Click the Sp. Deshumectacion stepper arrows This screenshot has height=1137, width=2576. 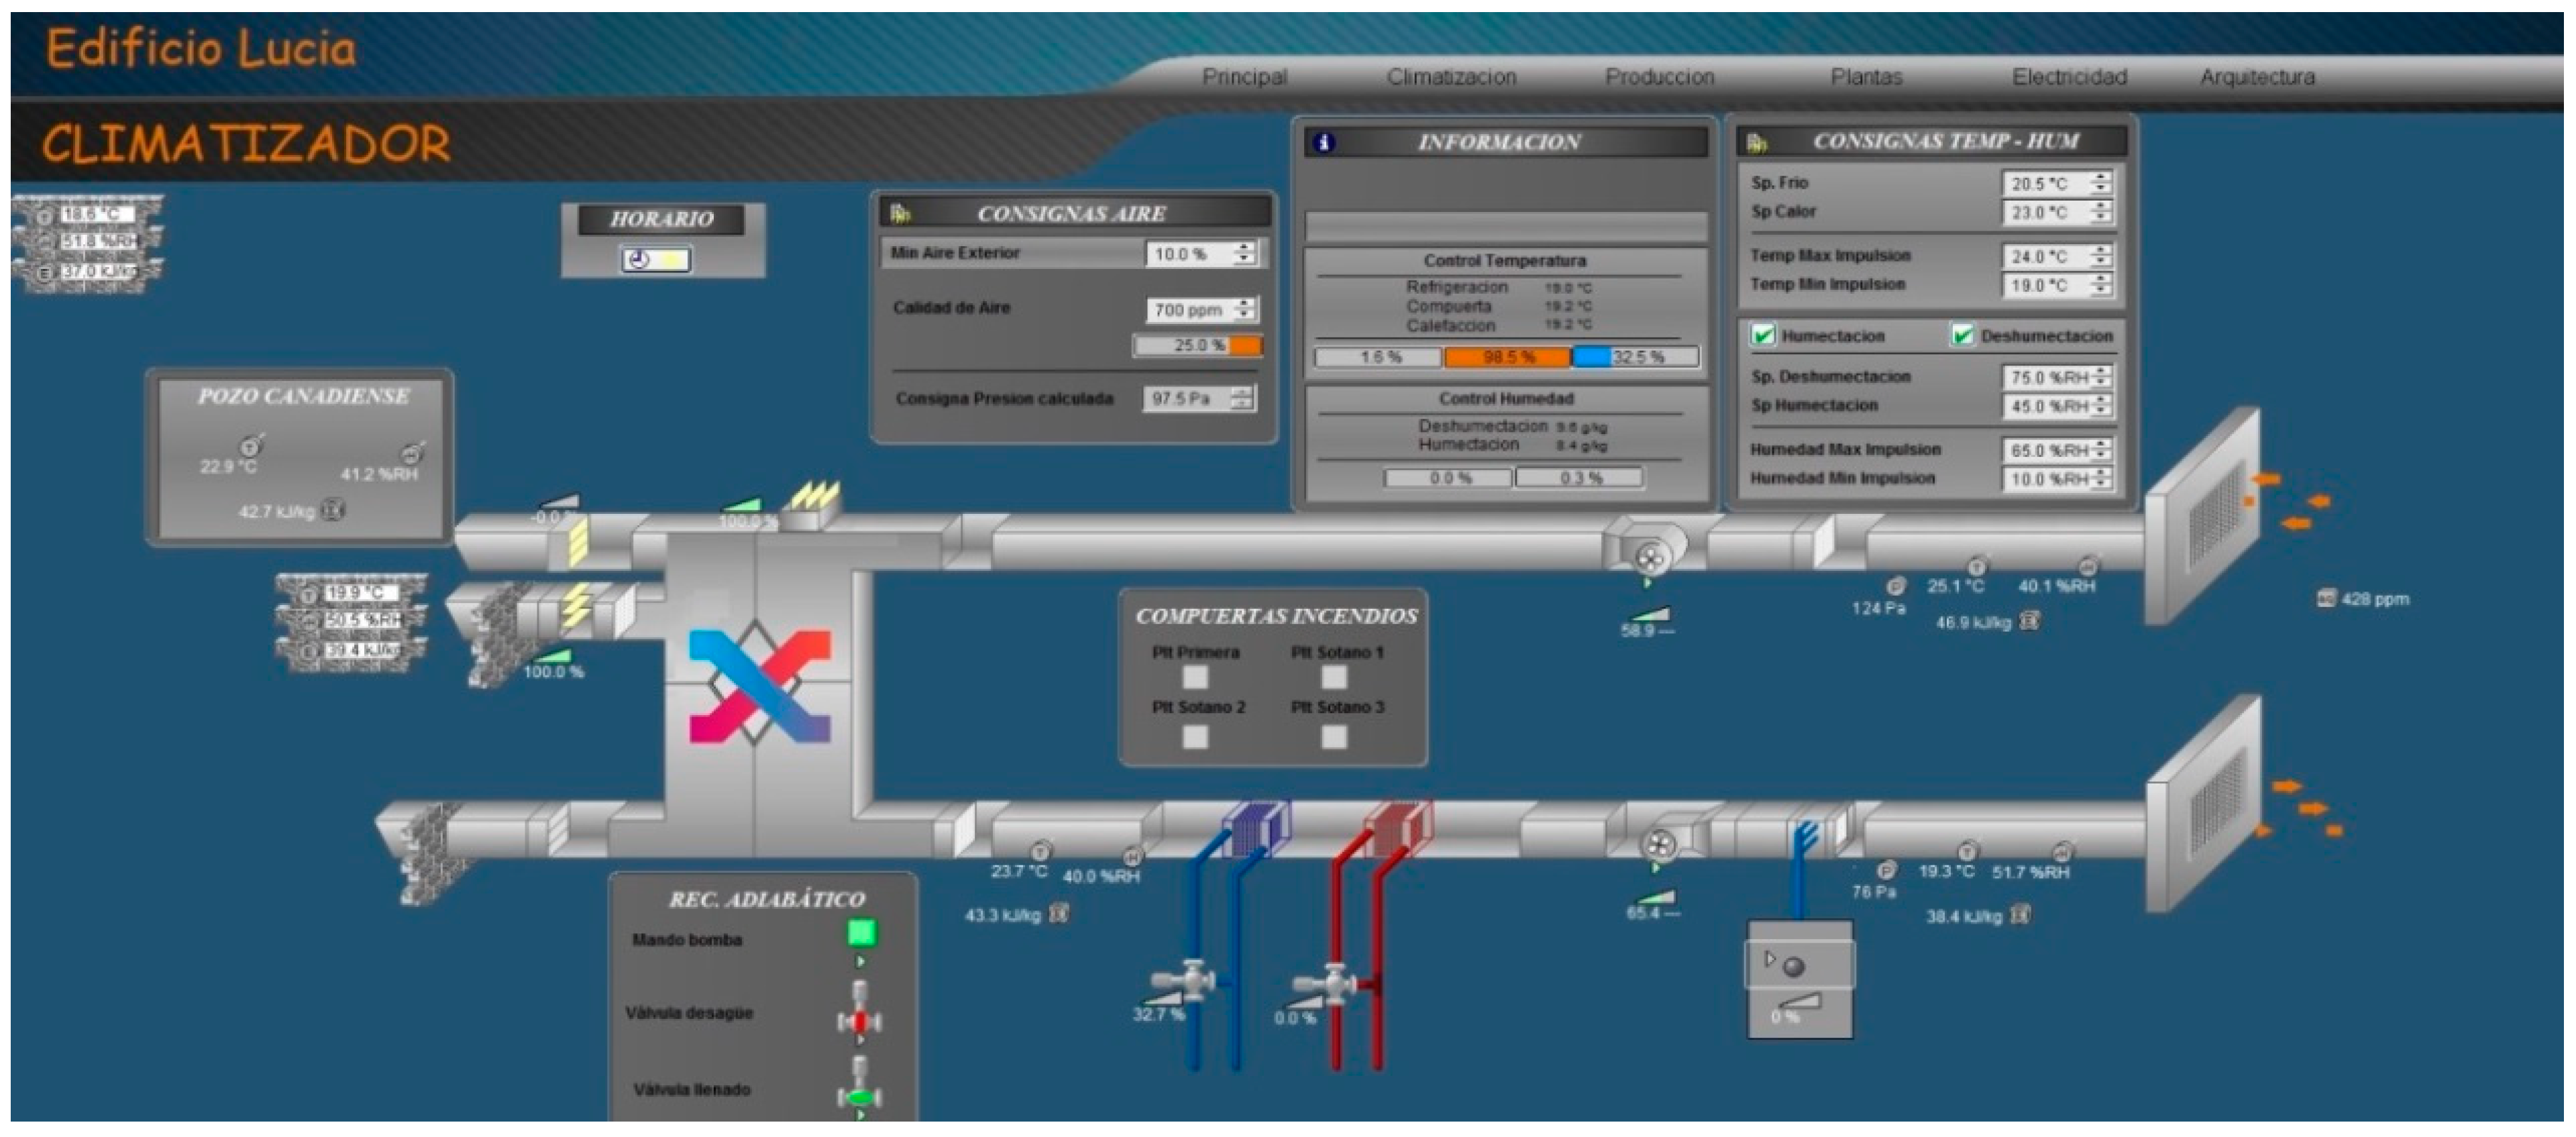tap(2101, 377)
